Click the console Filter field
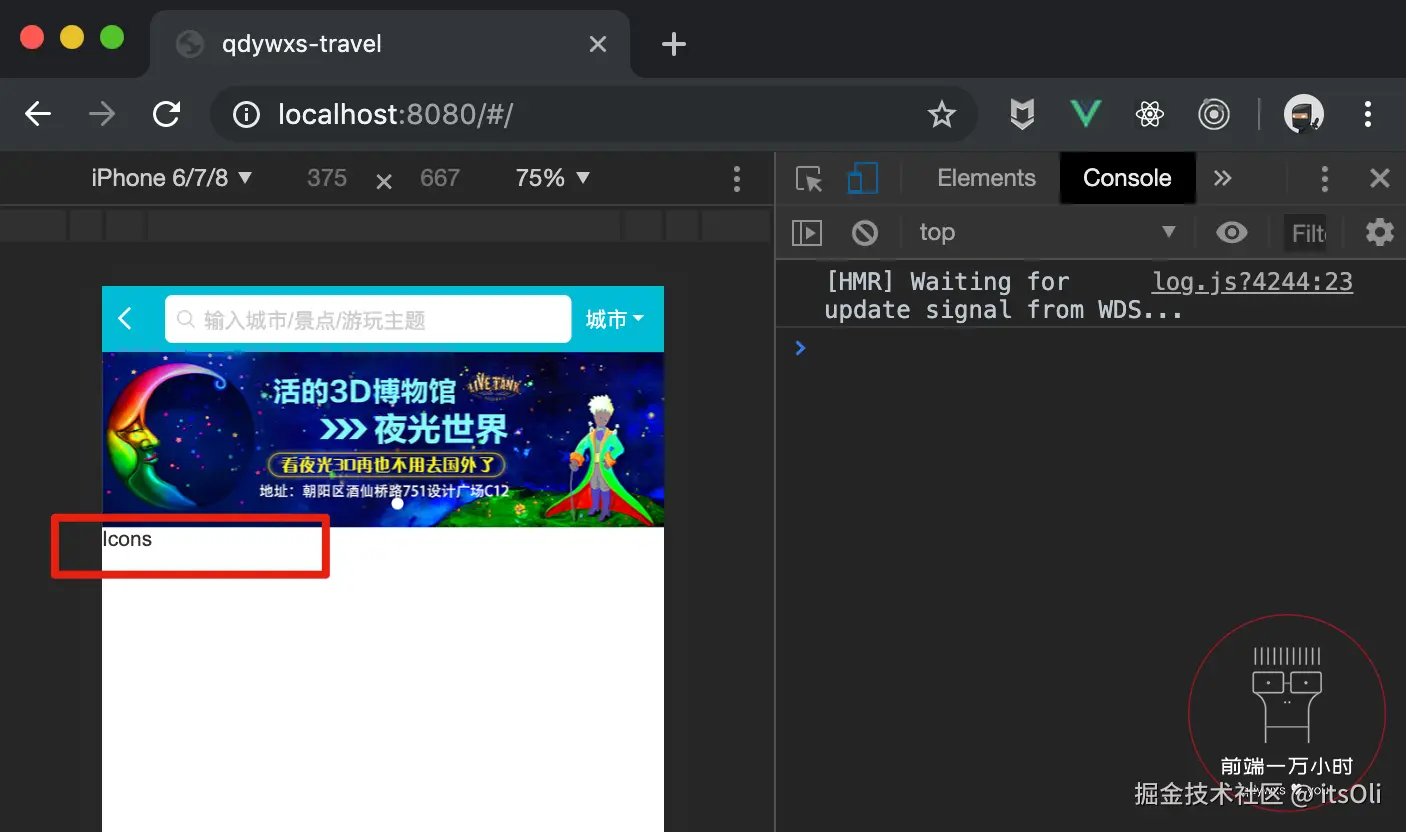This screenshot has width=1406, height=832. [1305, 233]
